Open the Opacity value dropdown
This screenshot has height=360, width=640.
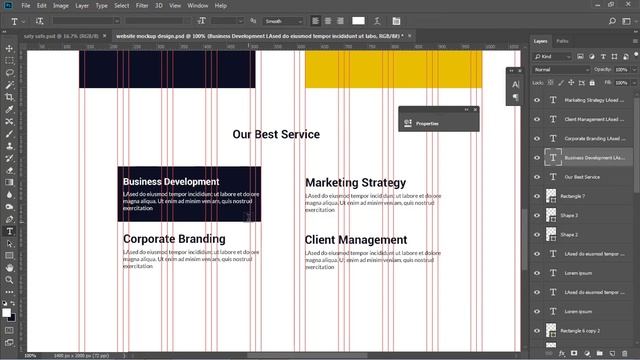click(x=634, y=70)
